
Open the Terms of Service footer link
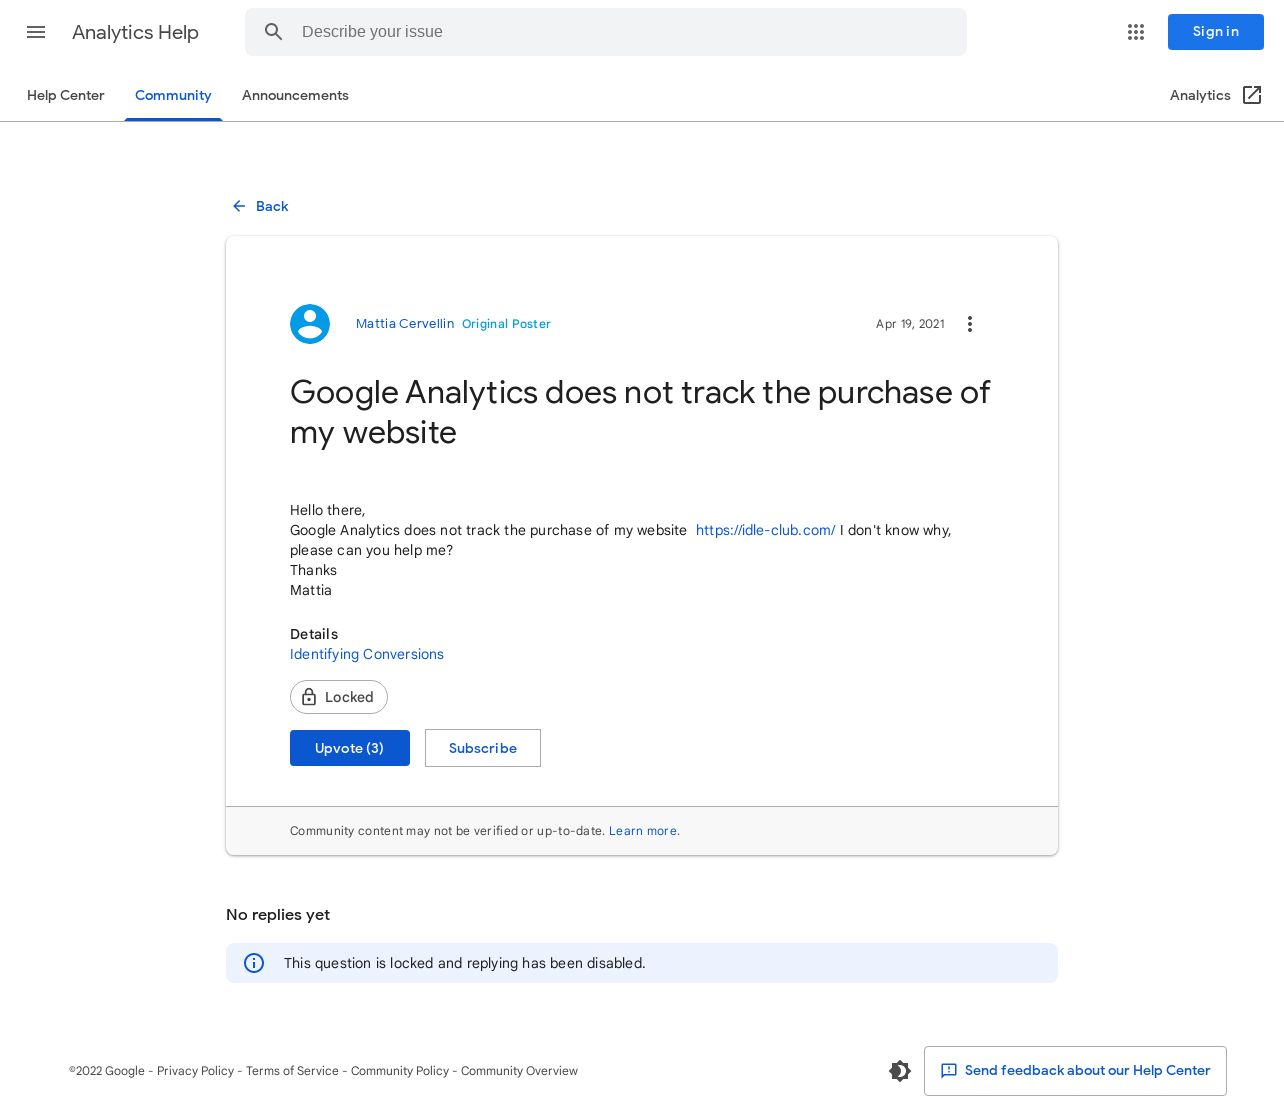click(292, 1071)
